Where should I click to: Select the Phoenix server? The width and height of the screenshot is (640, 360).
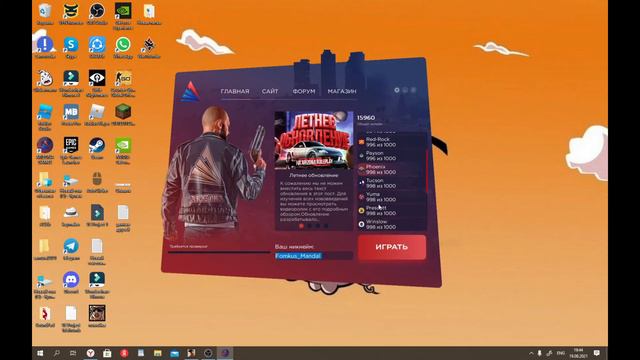click(391, 169)
